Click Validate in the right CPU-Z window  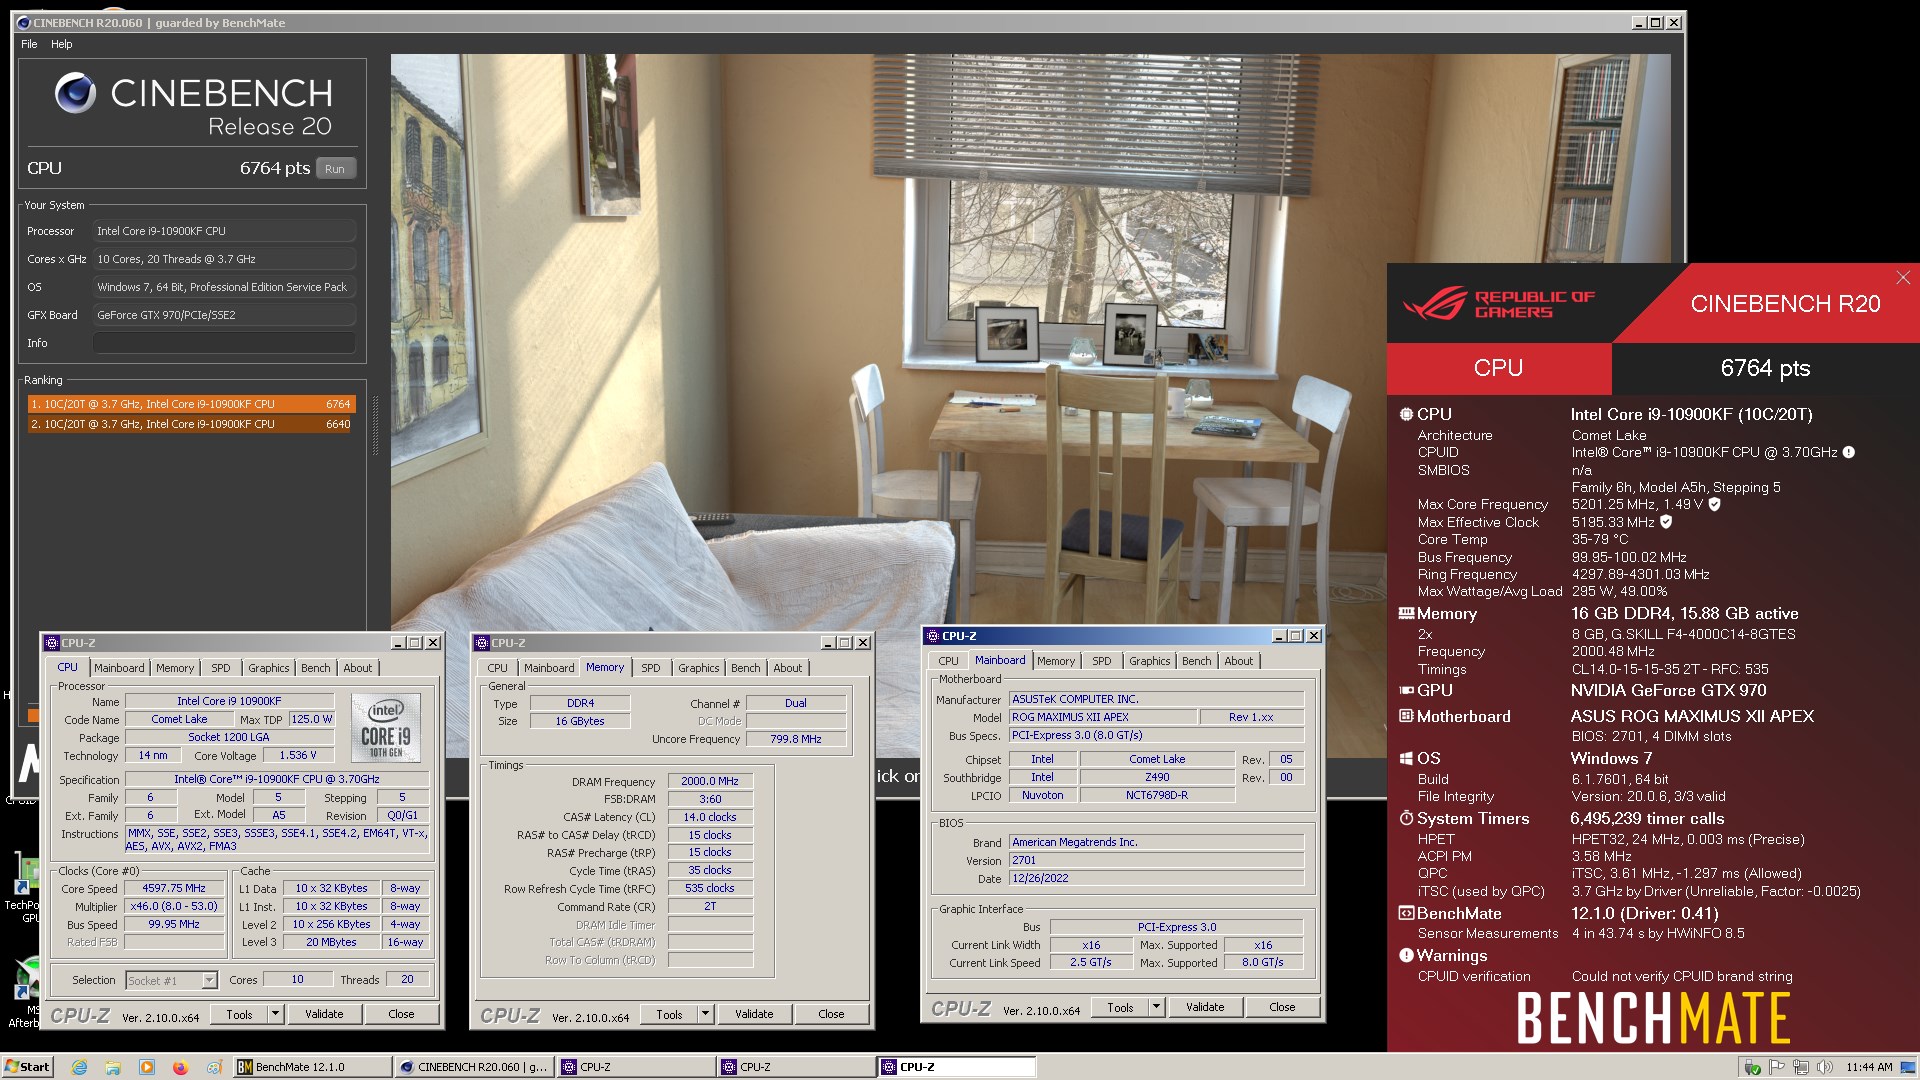tap(1205, 1007)
